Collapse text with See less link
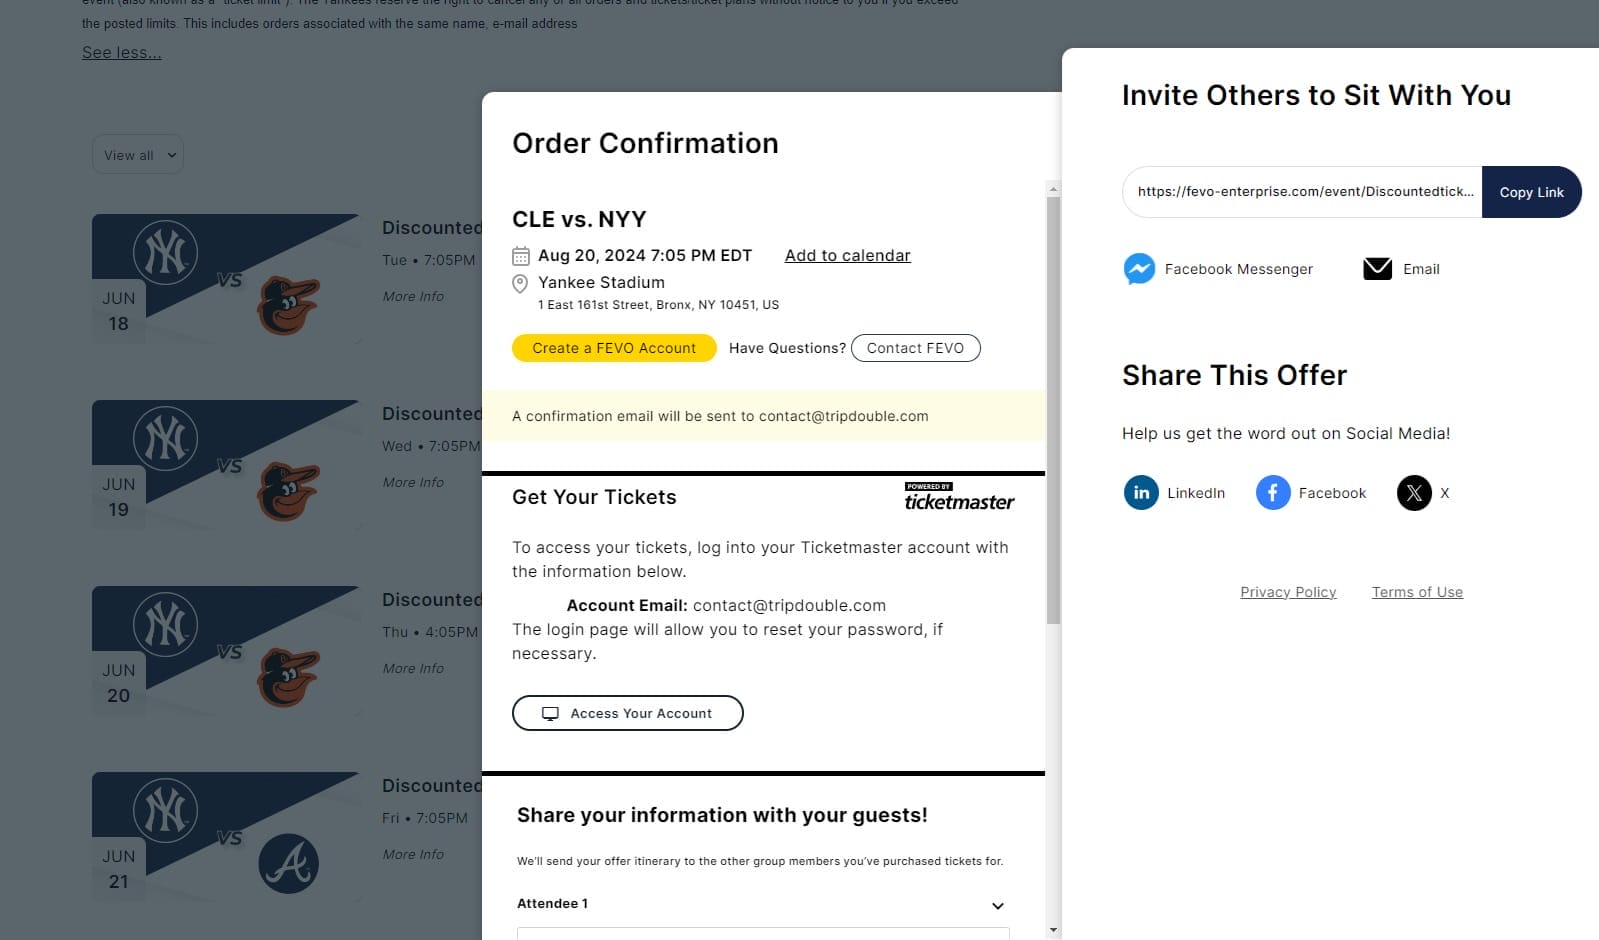The image size is (1599, 940). pyautogui.click(x=121, y=53)
